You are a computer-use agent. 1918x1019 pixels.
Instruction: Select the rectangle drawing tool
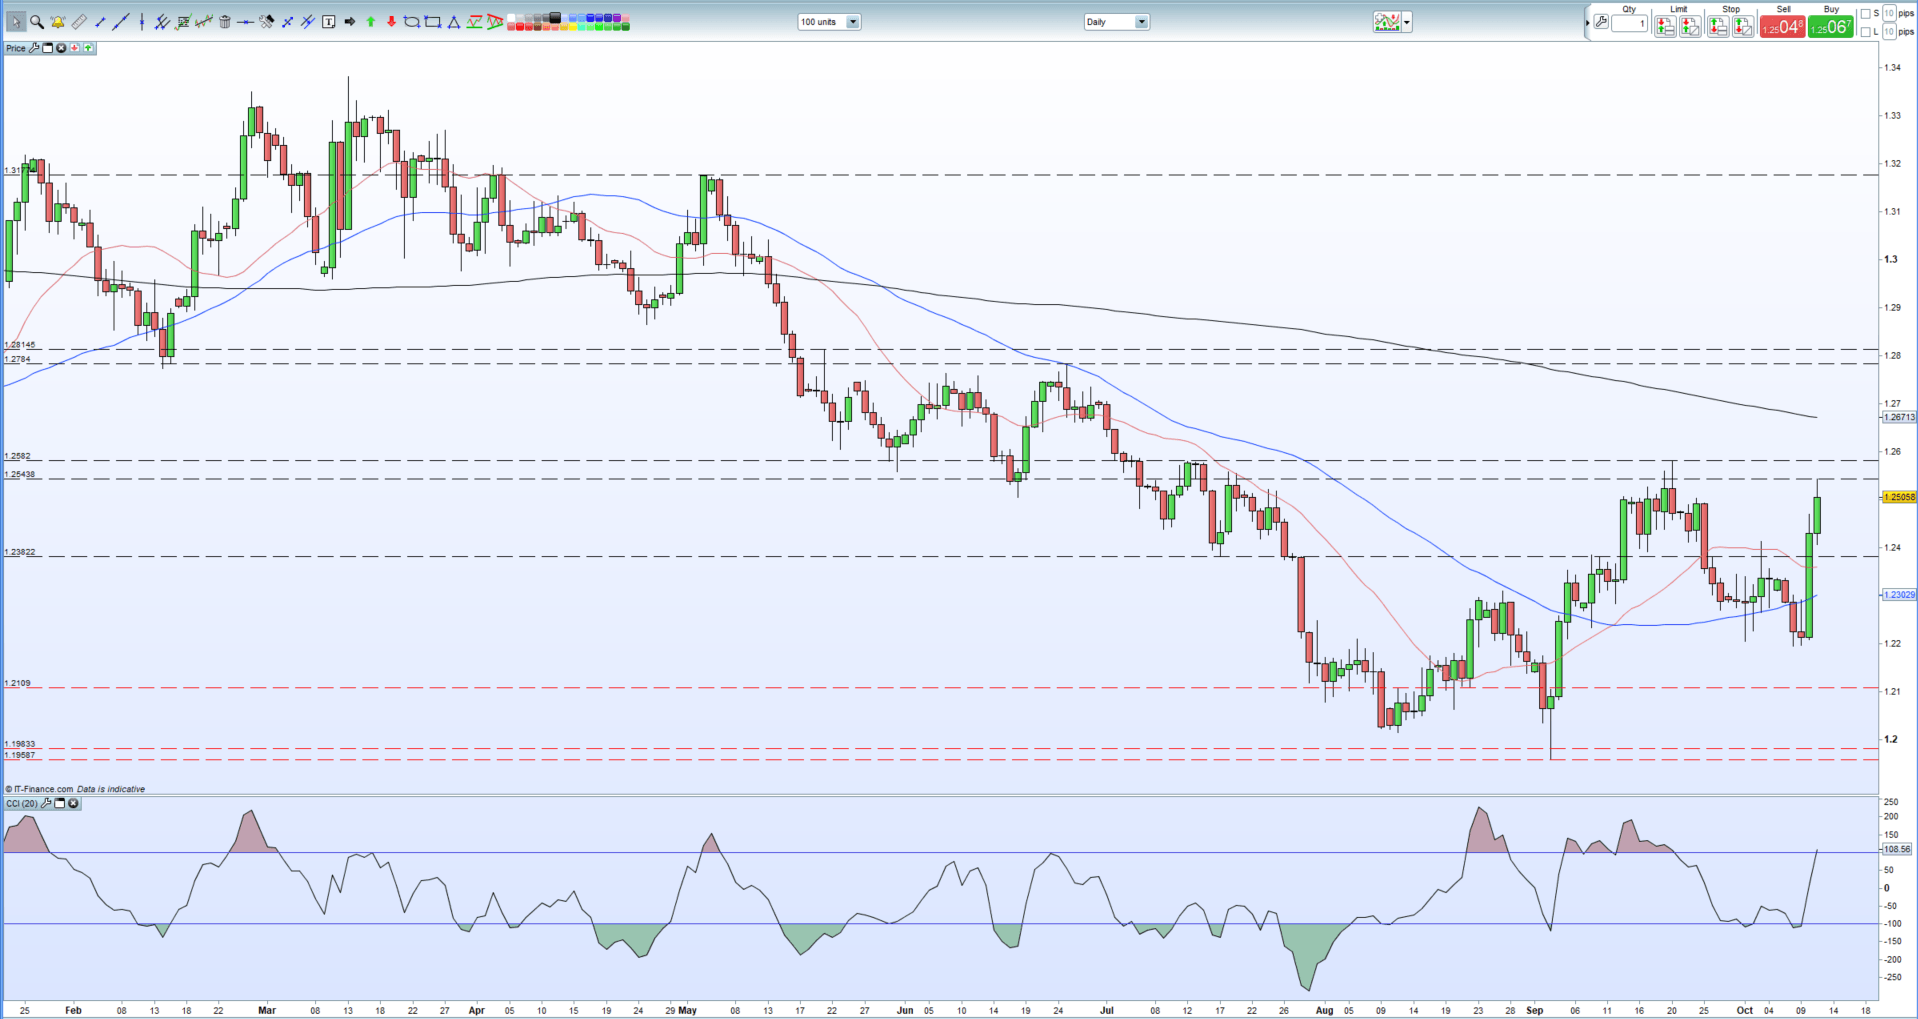[x=432, y=22]
